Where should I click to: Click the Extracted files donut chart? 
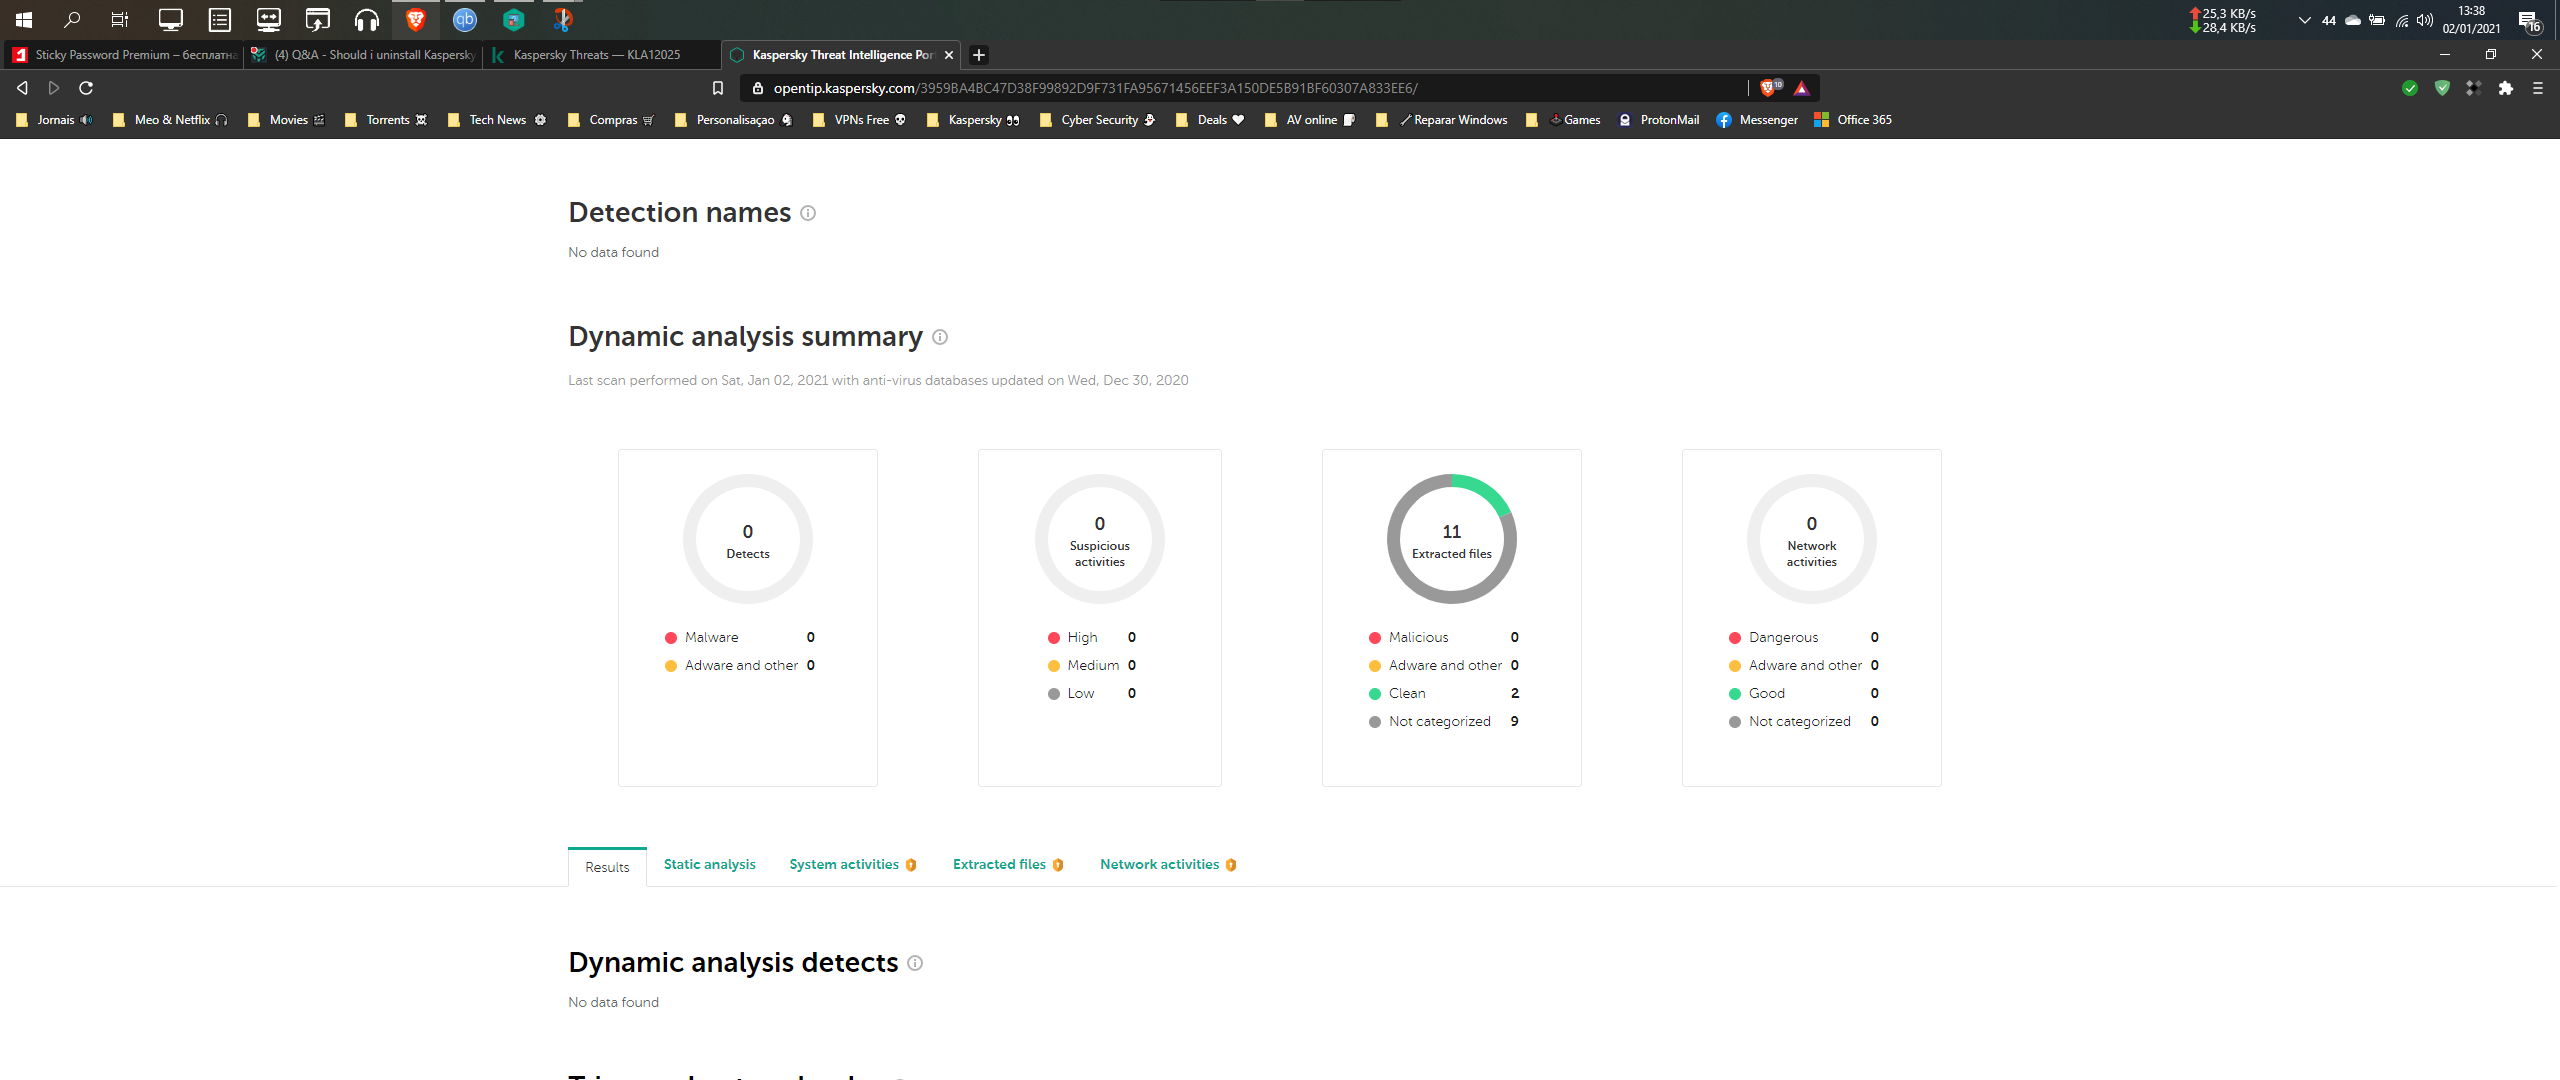pos(1451,539)
